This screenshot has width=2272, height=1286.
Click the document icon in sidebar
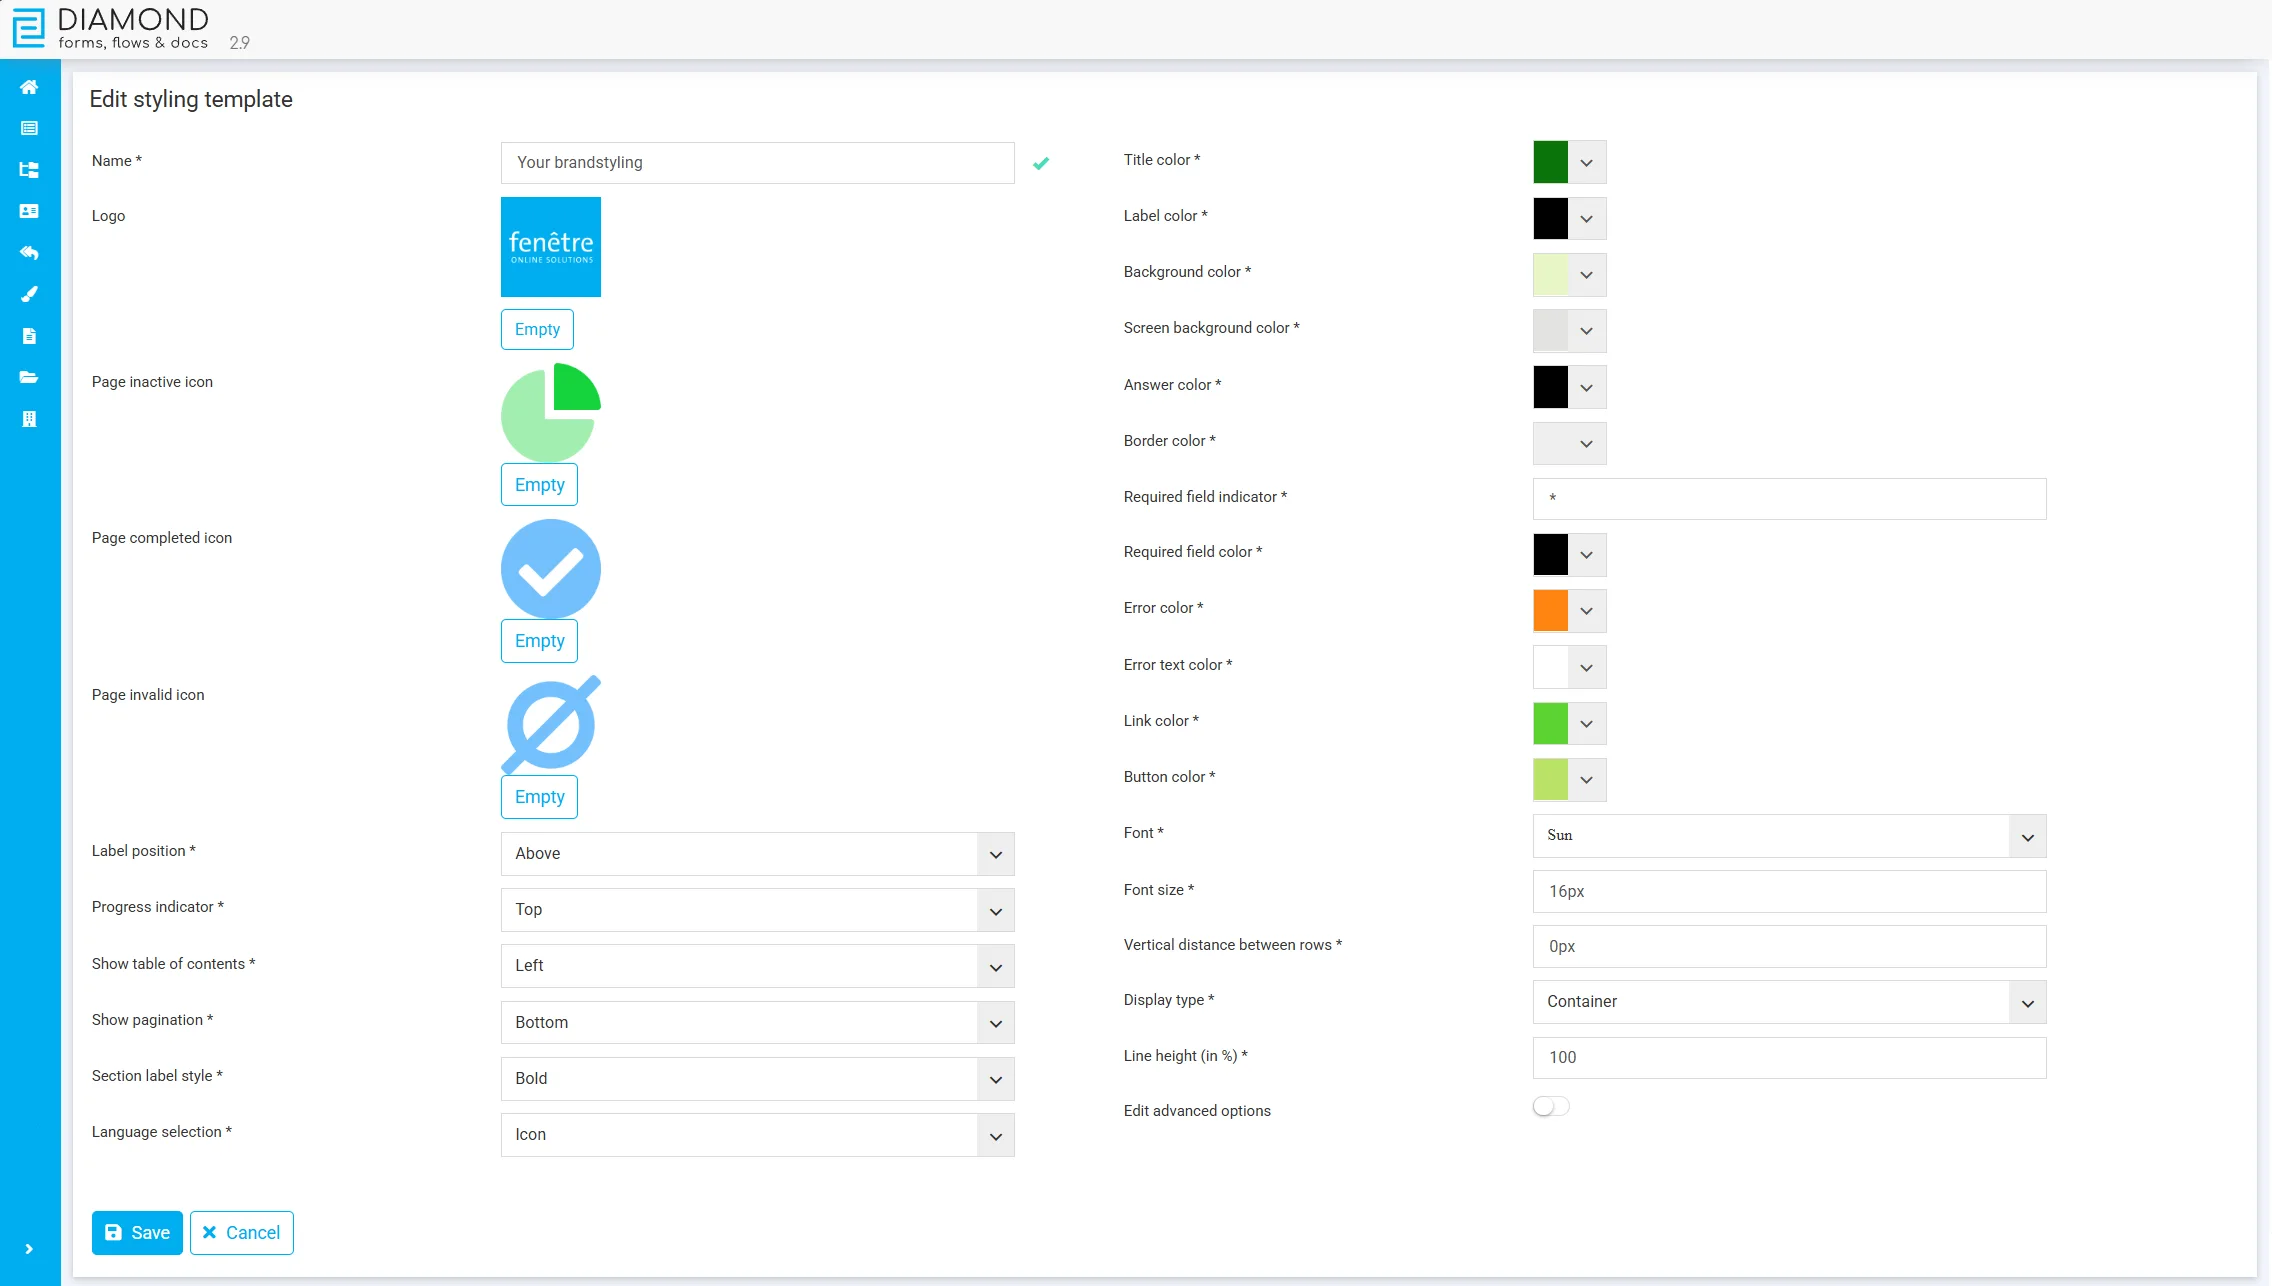29,336
